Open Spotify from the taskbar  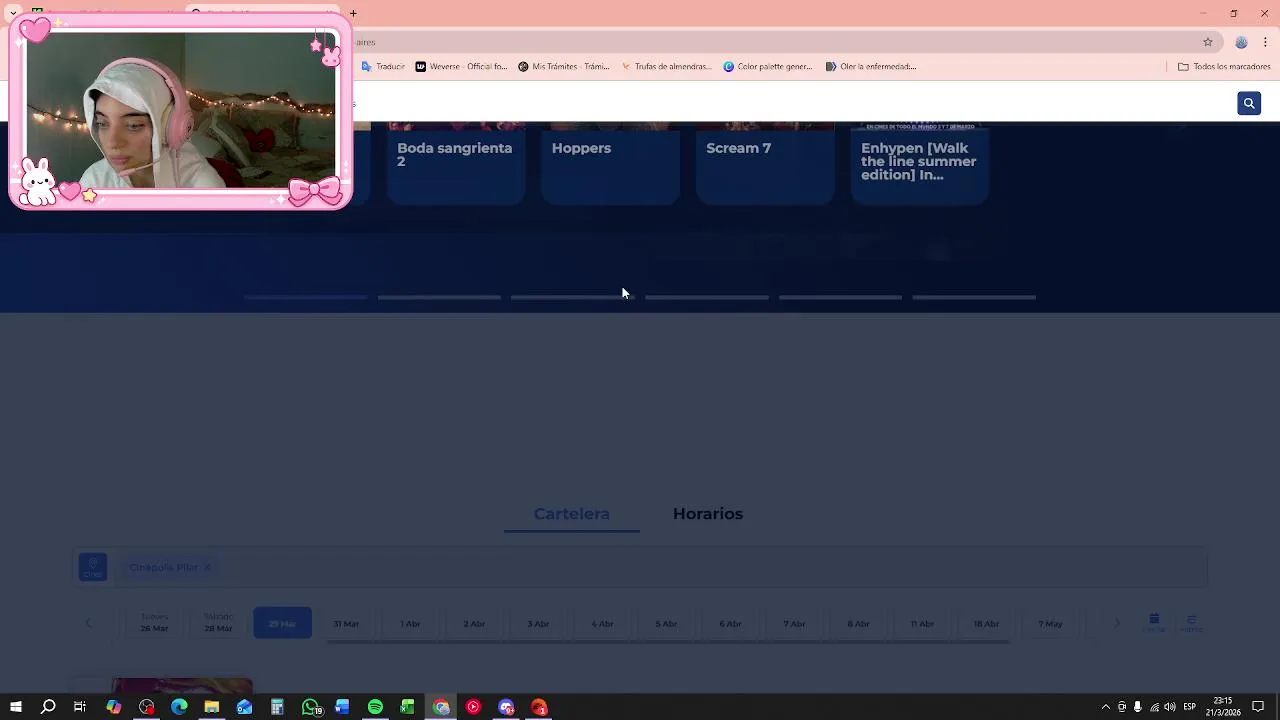(375, 707)
